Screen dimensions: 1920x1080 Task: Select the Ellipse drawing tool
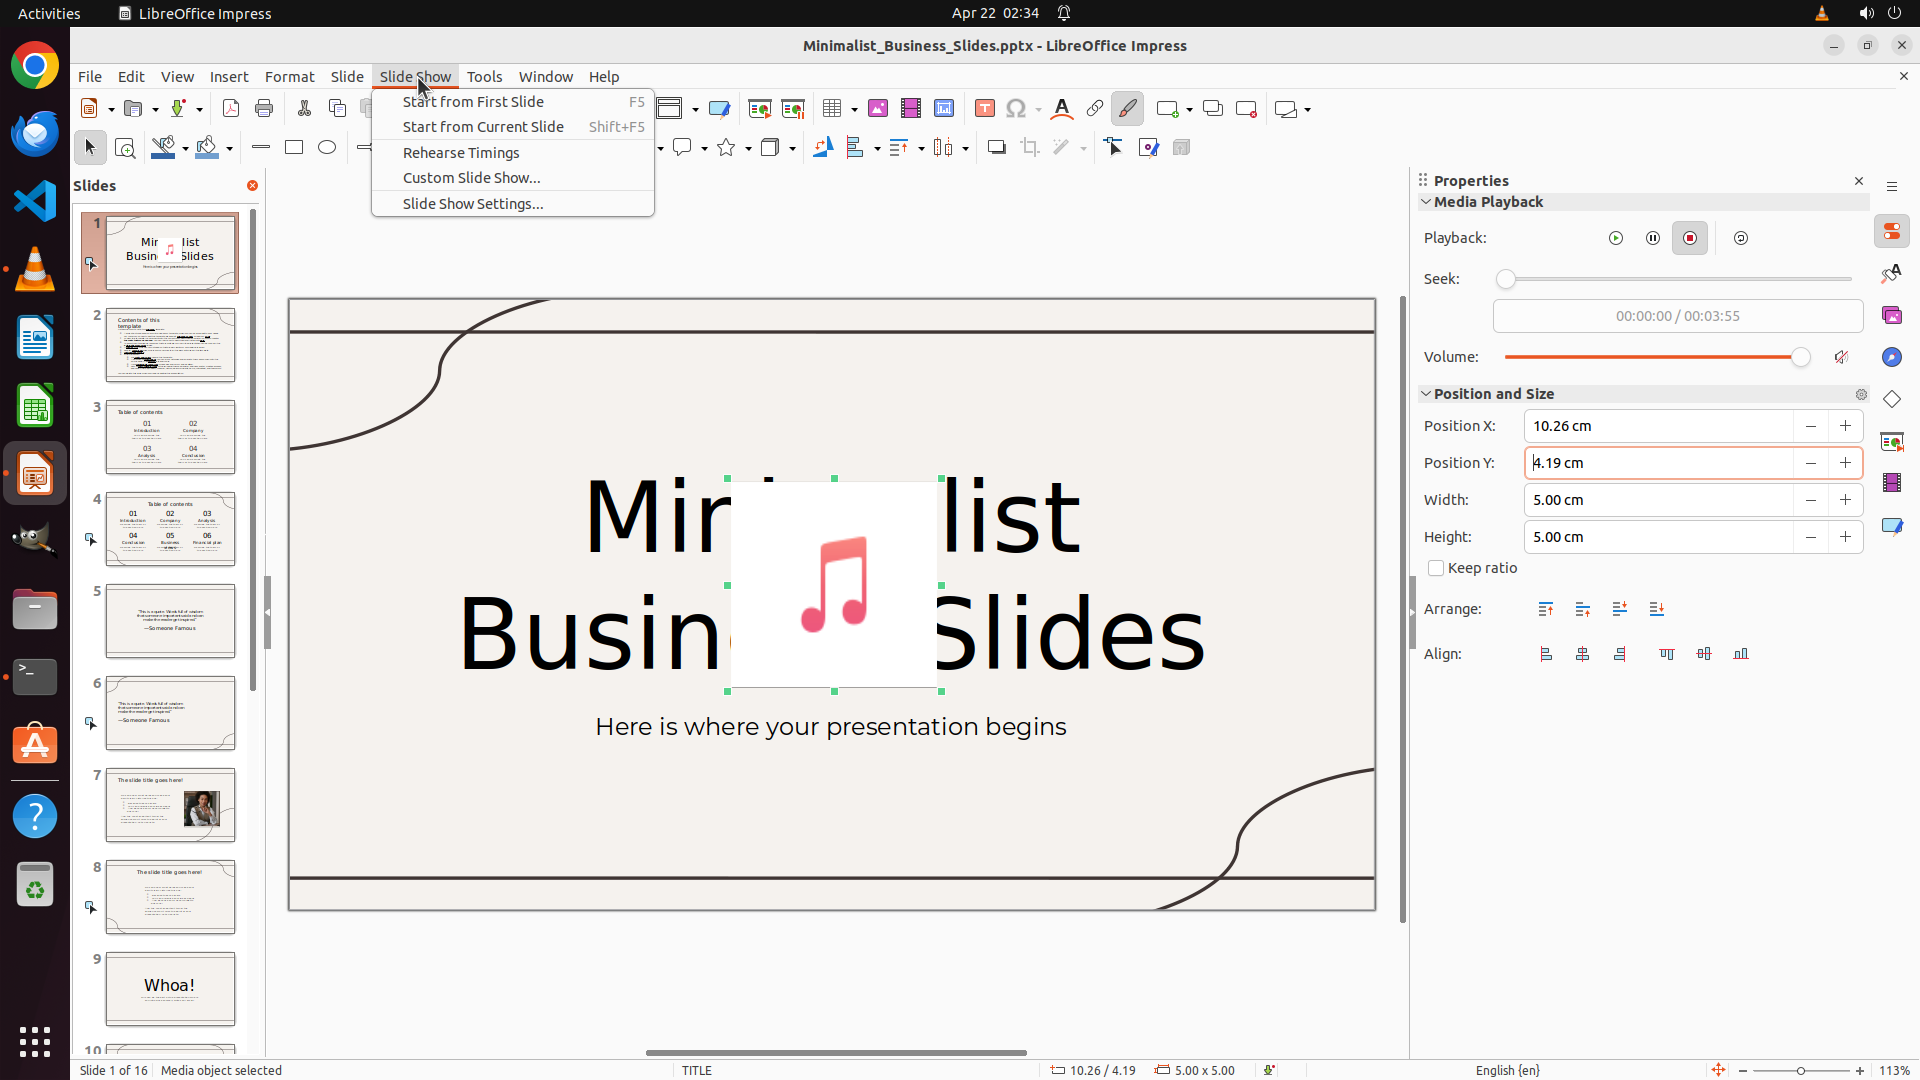click(x=327, y=148)
